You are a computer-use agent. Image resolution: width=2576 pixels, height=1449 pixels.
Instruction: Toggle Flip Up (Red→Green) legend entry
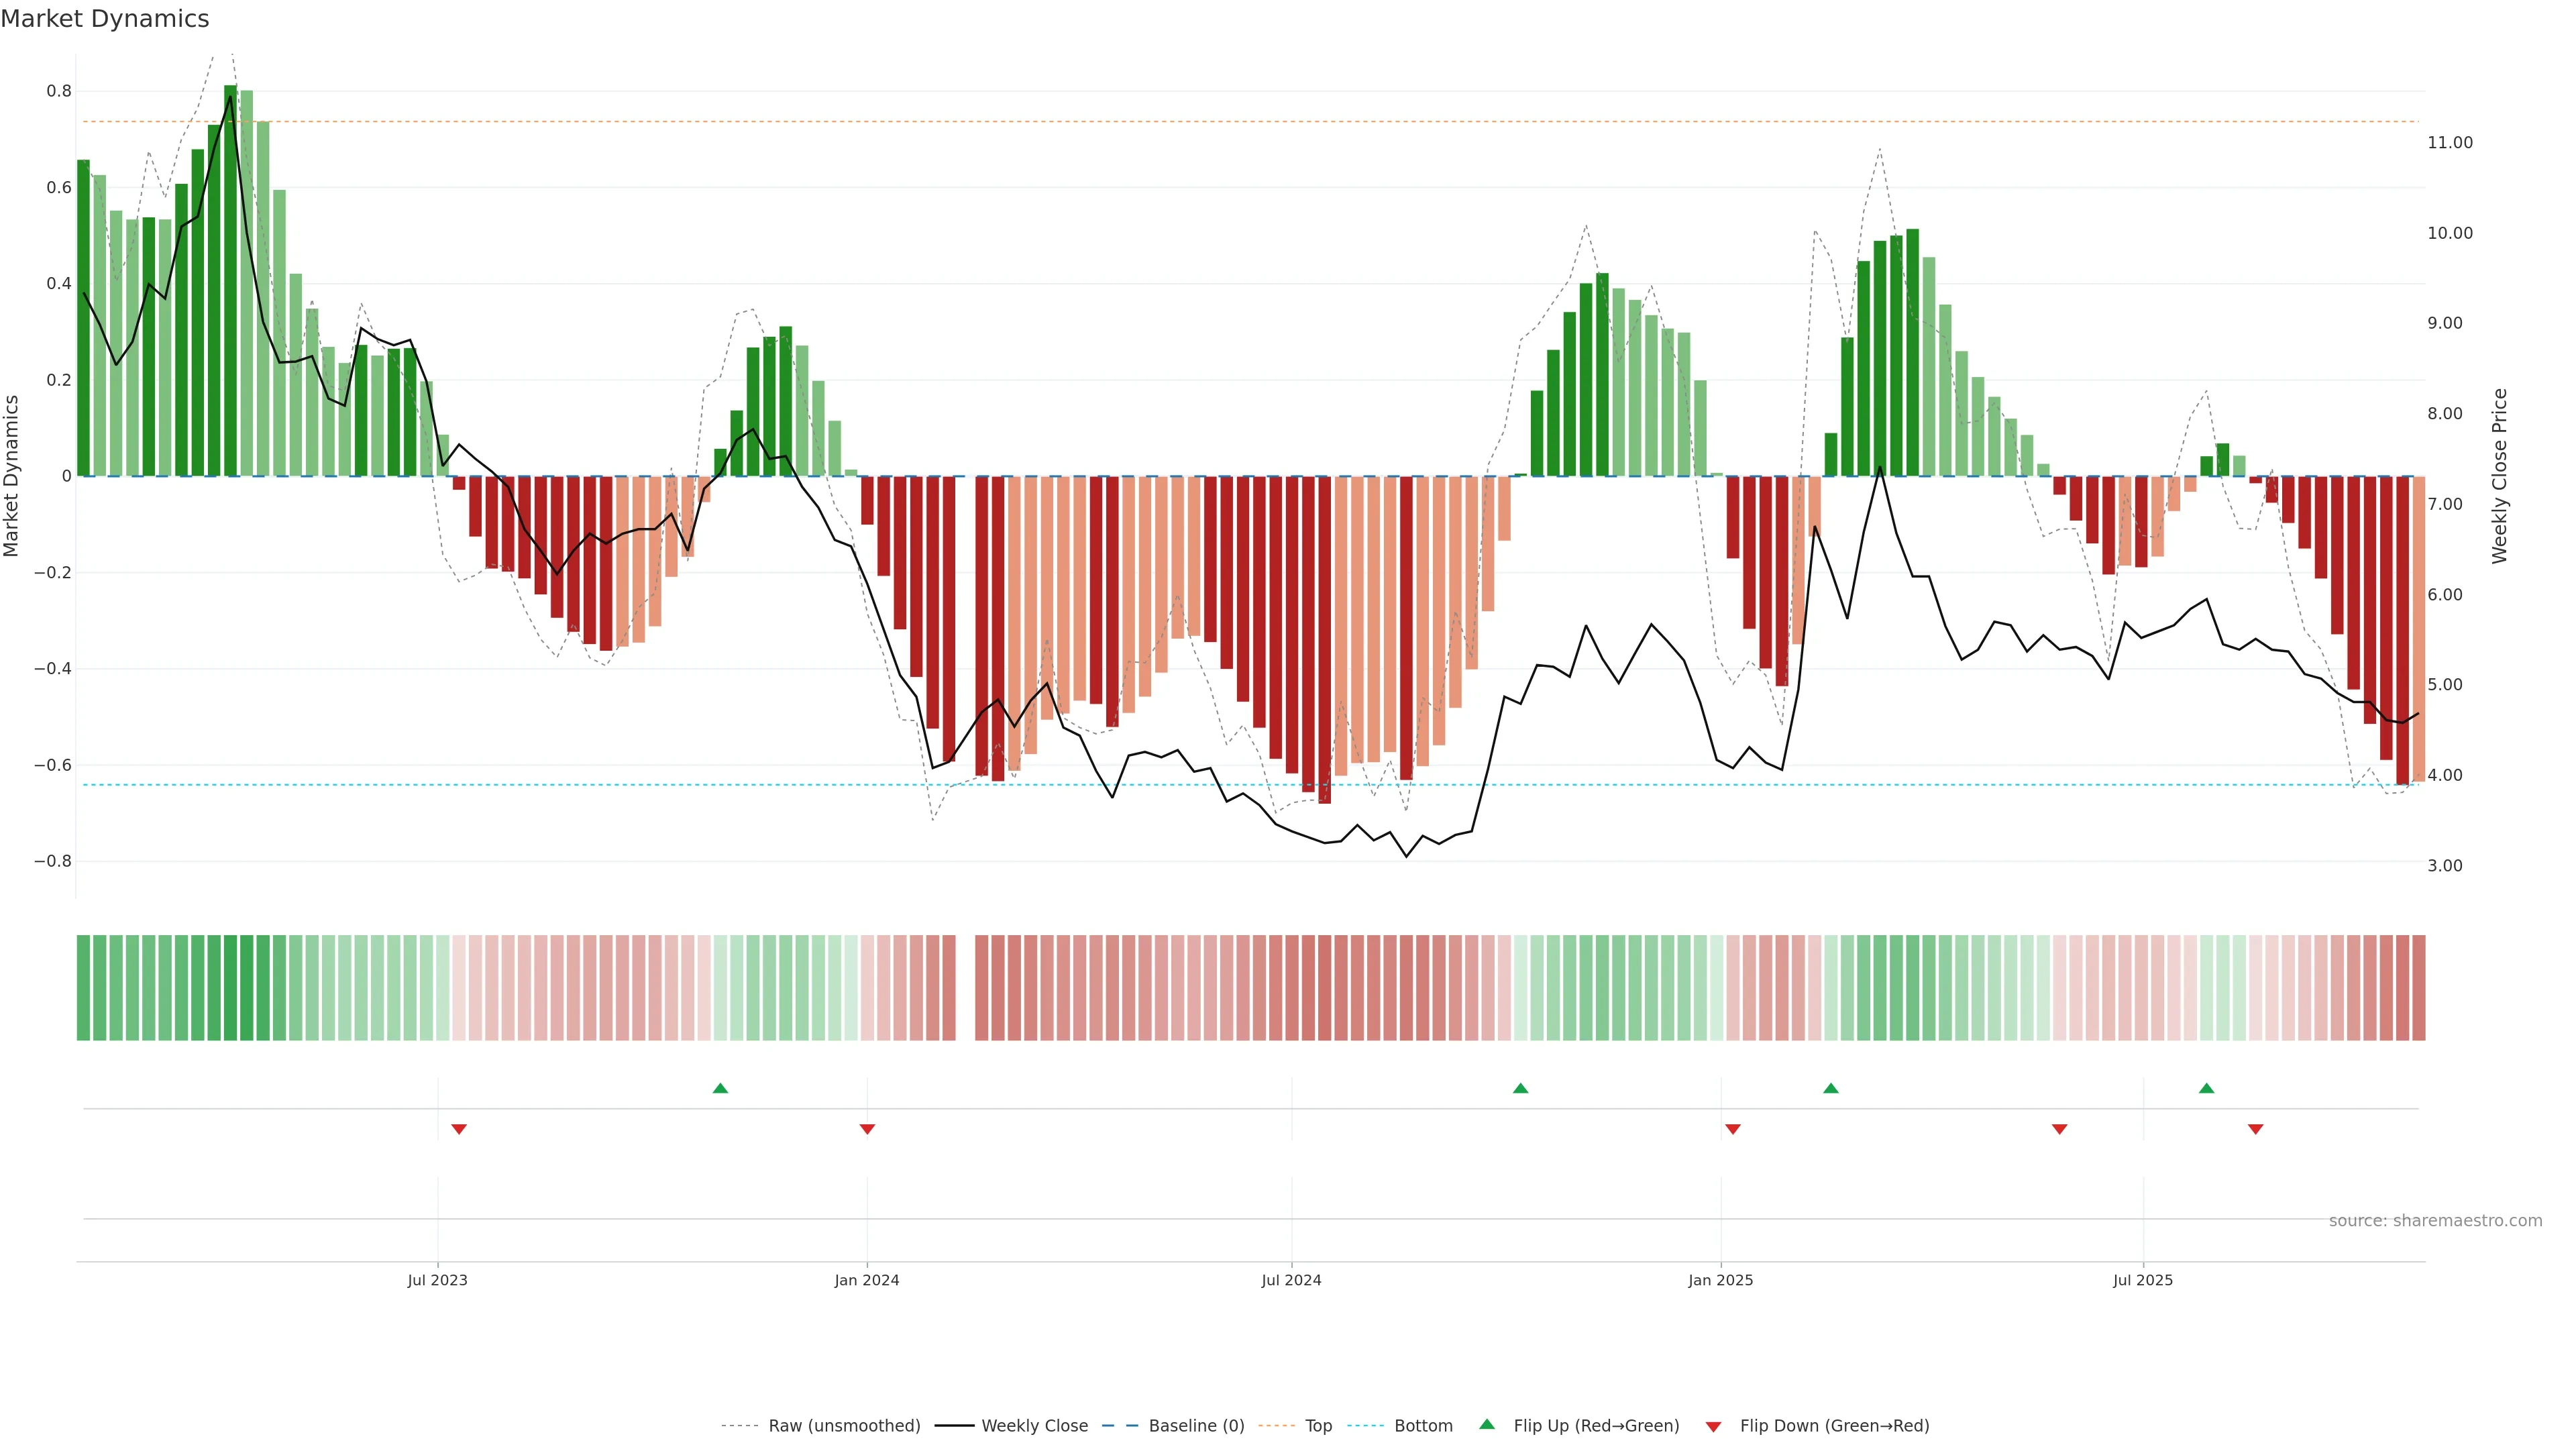1596,1426
